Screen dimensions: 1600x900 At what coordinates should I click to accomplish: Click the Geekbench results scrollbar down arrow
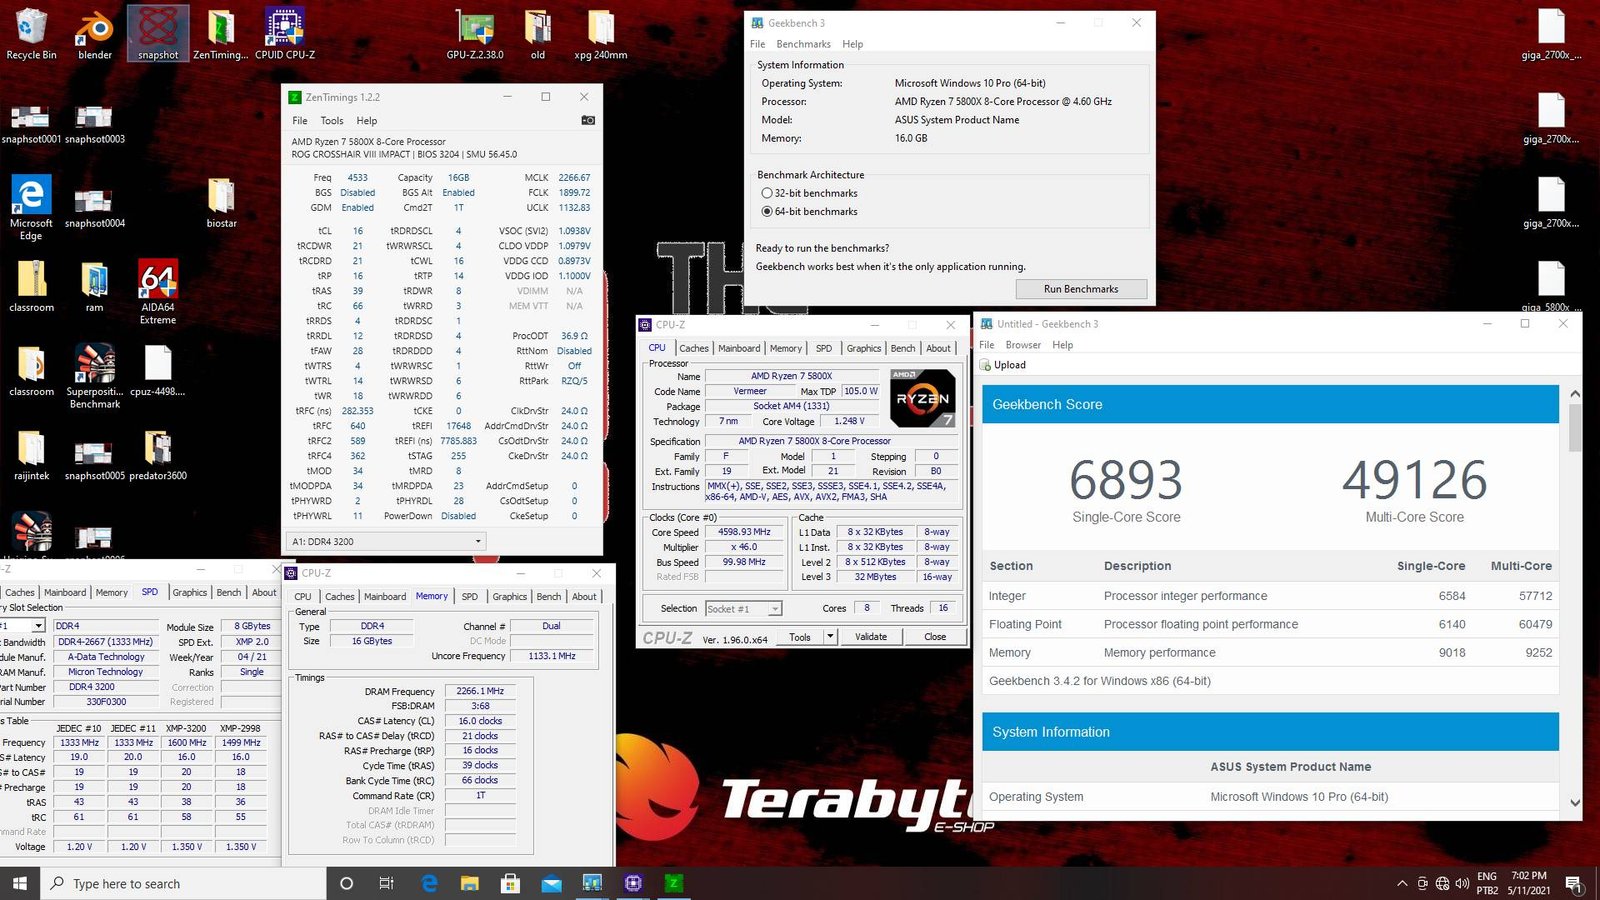click(1575, 803)
